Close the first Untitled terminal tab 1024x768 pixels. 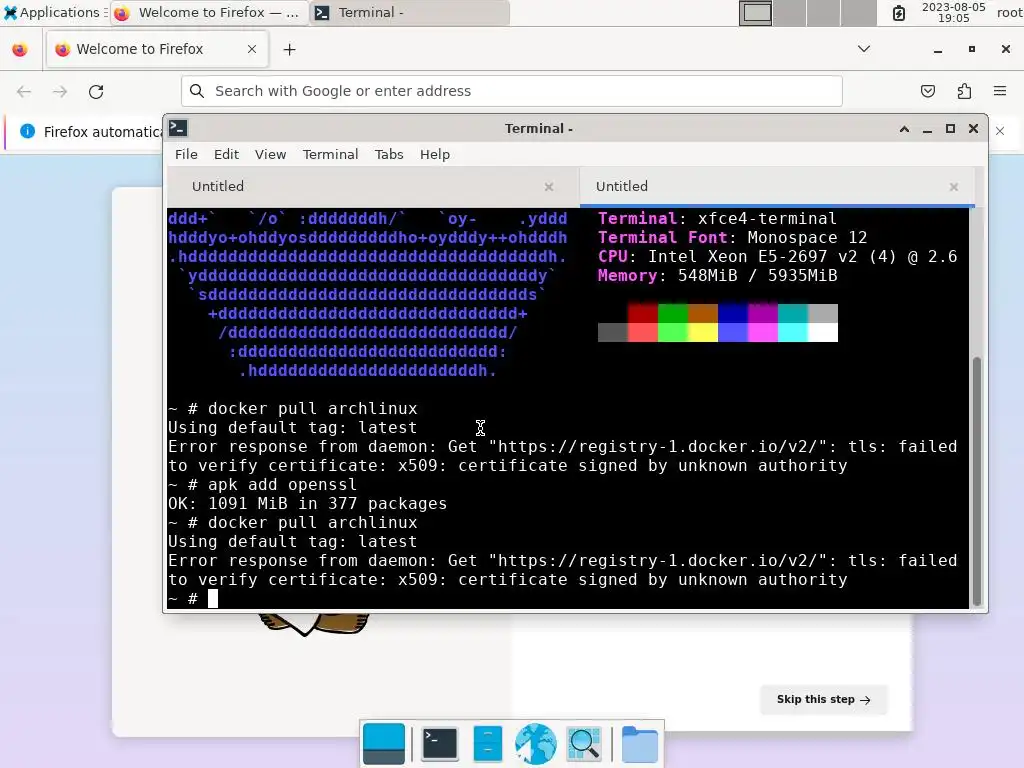[x=549, y=187]
